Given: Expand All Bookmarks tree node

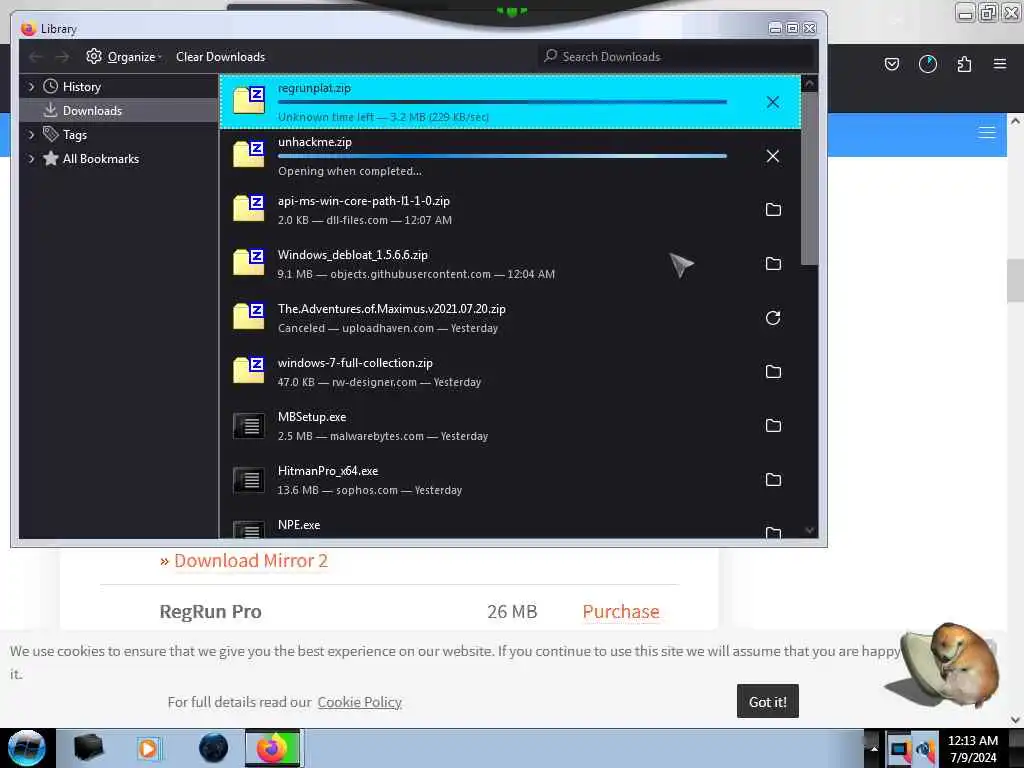Looking at the screenshot, I should [31, 159].
